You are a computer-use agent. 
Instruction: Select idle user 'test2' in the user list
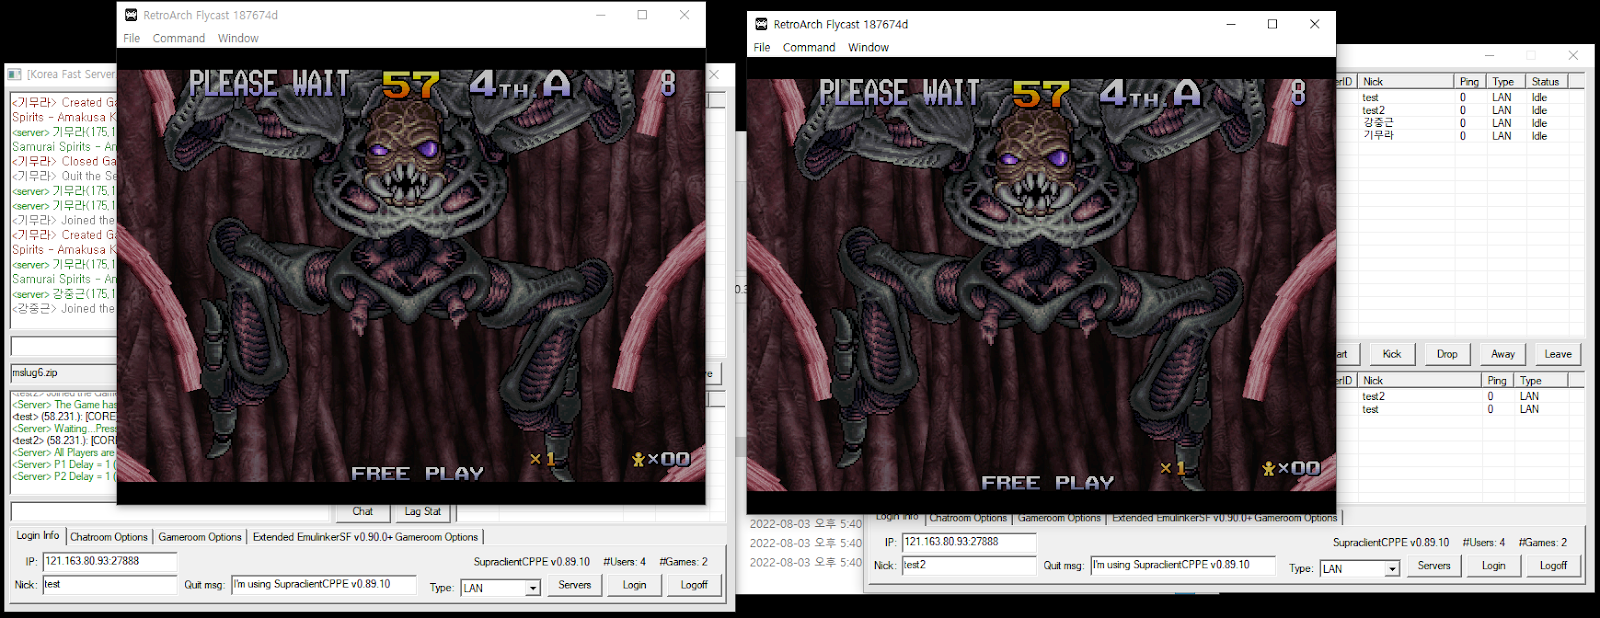click(1373, 111)
